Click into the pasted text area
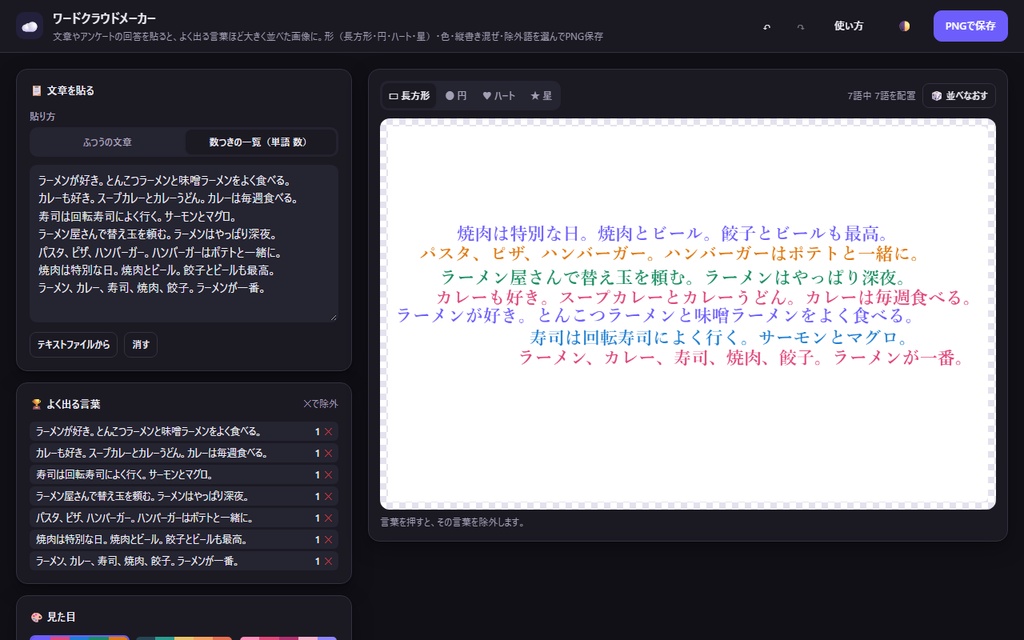Screen dimensions: 1024x640 [184, 244]
